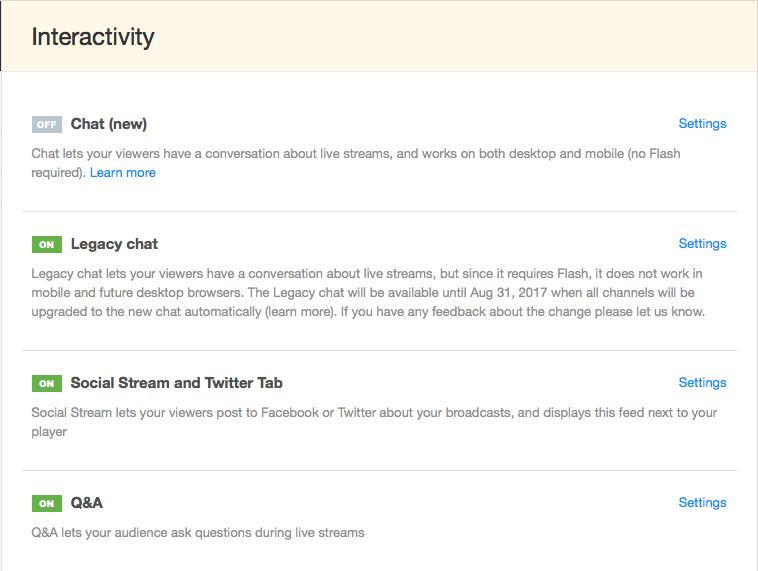Open Settings for Chat (new)
Screen dimensions: 758x571
pyautogui.click(x=702, y=124)
